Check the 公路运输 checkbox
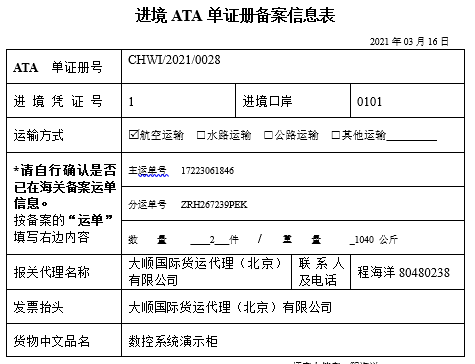The image size is (475, 364). [x=268, y=135]
